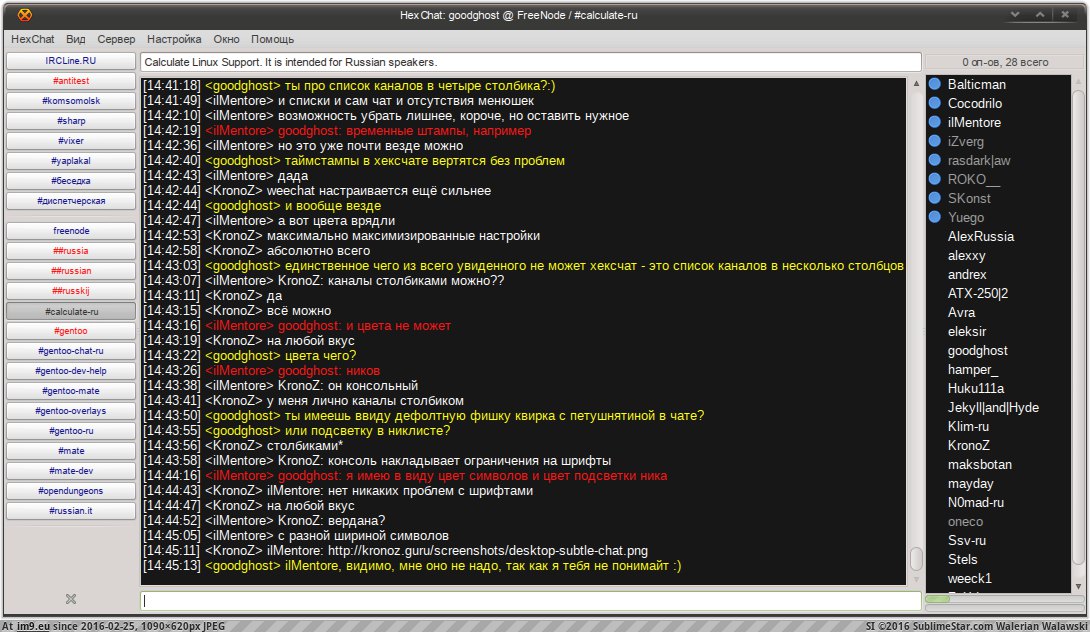1090x632 pixels.
Task: Click the im9.eu link in footer
Action: click(x=33, y=626)
